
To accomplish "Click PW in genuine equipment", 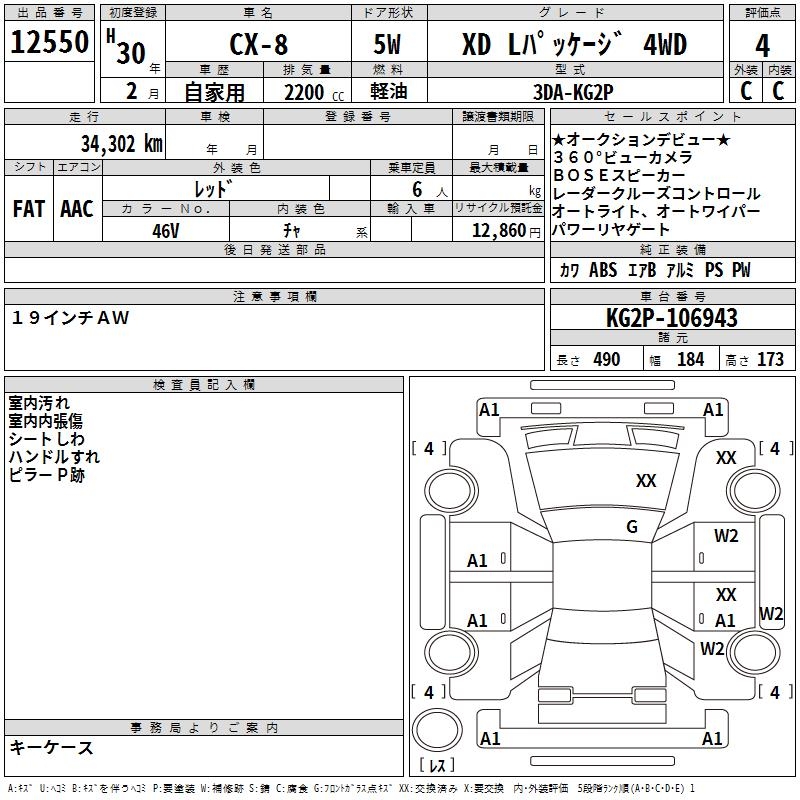I will click(x=741, y=270).
